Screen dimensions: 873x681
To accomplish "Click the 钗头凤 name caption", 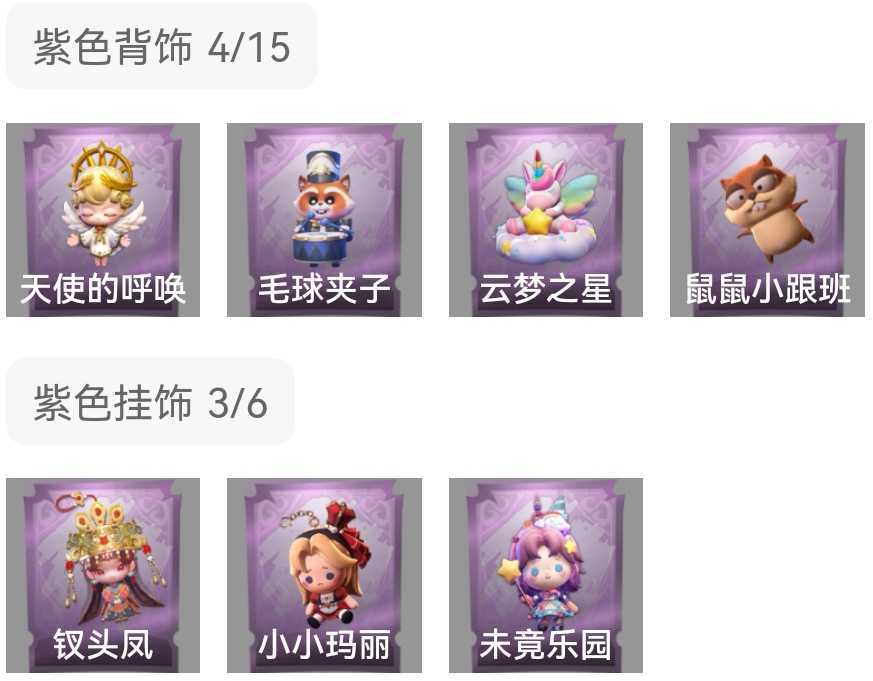I will click(103, 644).
